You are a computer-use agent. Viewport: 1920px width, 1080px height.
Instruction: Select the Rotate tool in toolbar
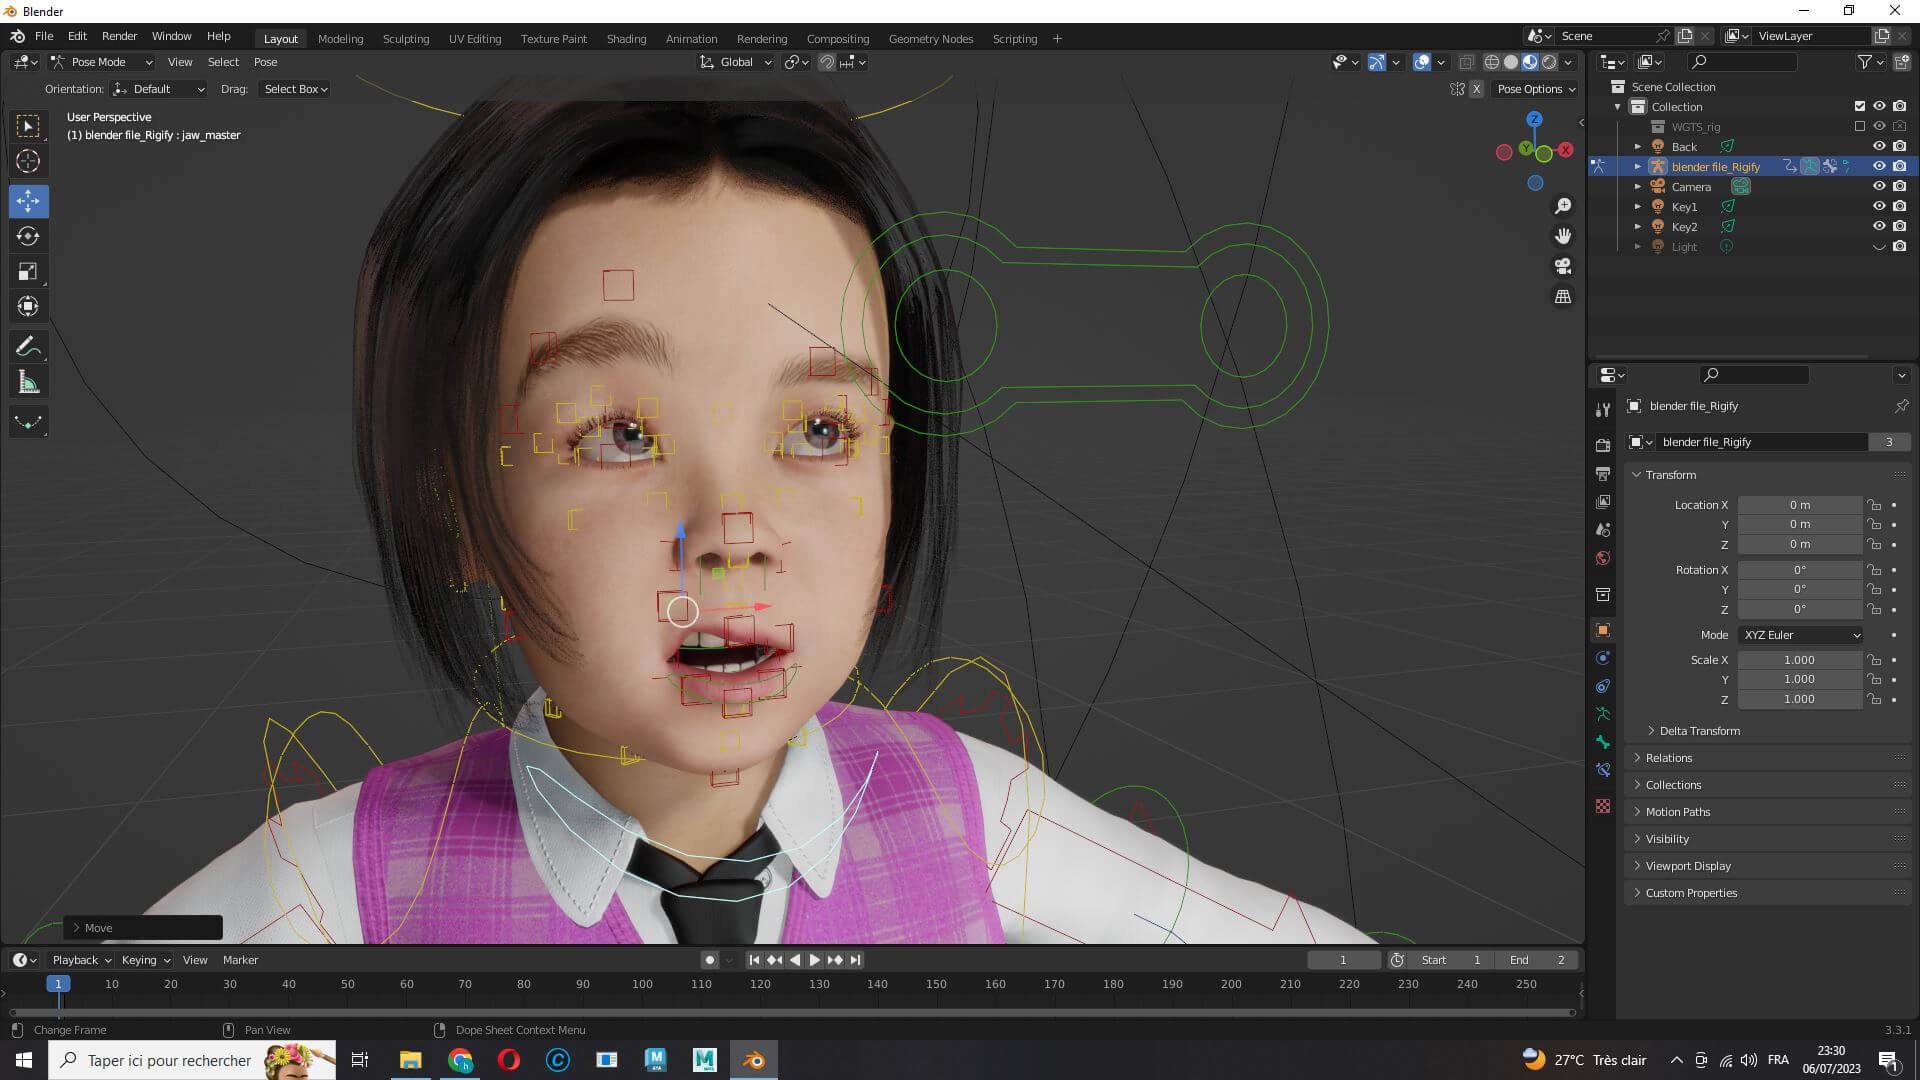click(x=28, y=237)
